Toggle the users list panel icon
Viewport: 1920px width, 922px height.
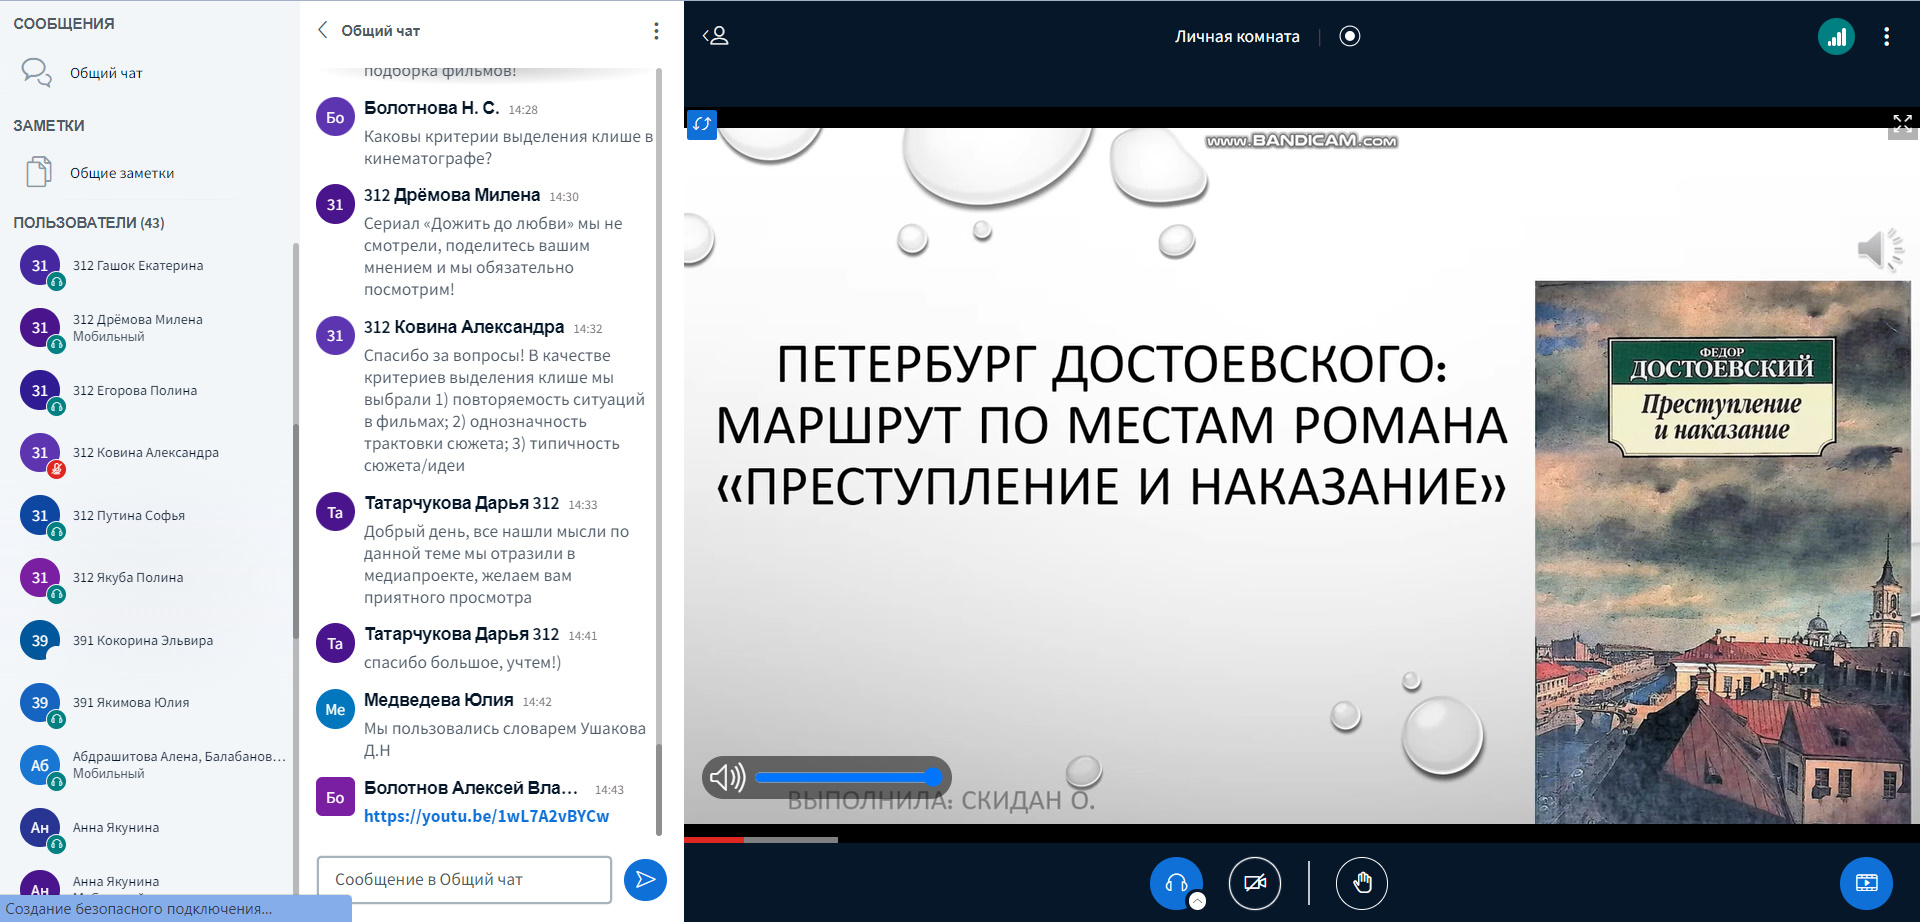(716, 36)
